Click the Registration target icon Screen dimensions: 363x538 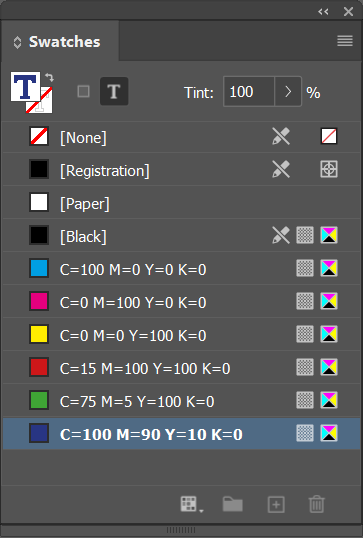tap(329, 169)
